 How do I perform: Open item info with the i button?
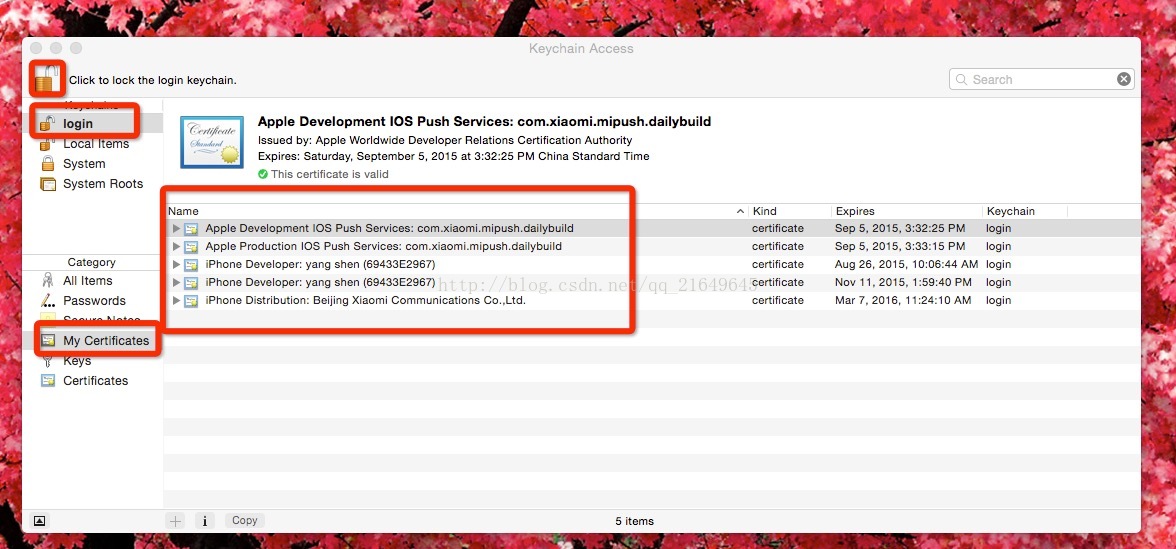coord(206,520)
